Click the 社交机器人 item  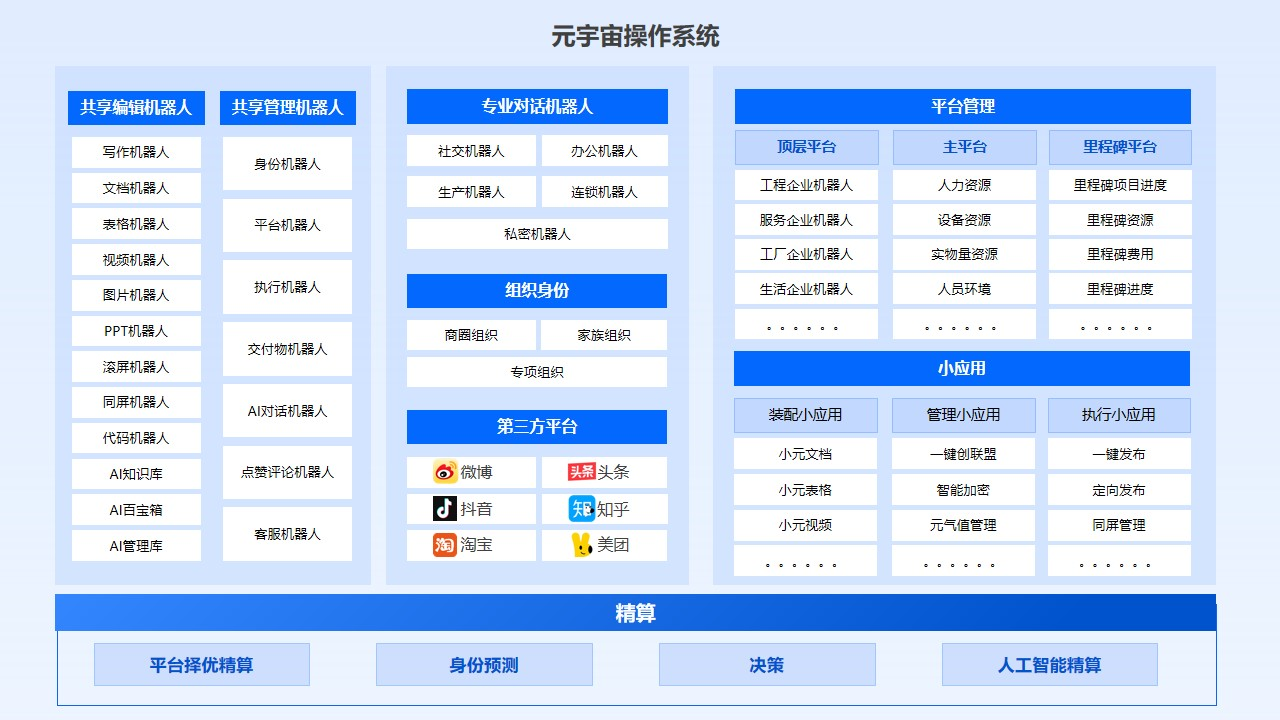click(471, 151)
